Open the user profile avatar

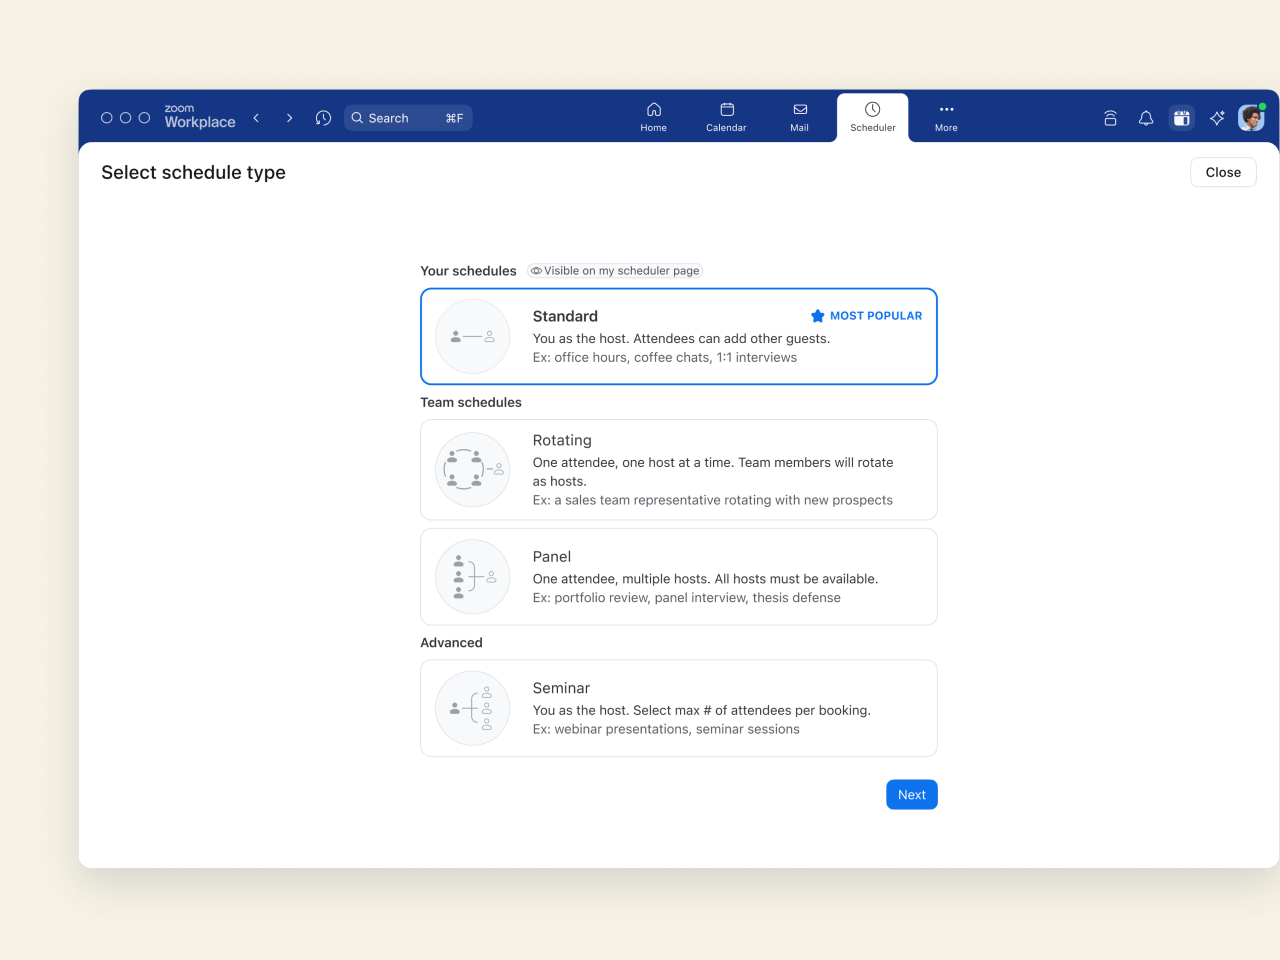coord(1251,118)
